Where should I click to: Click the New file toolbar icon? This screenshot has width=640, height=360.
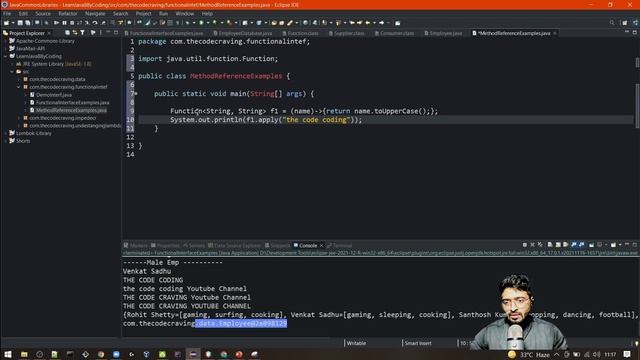6,23
